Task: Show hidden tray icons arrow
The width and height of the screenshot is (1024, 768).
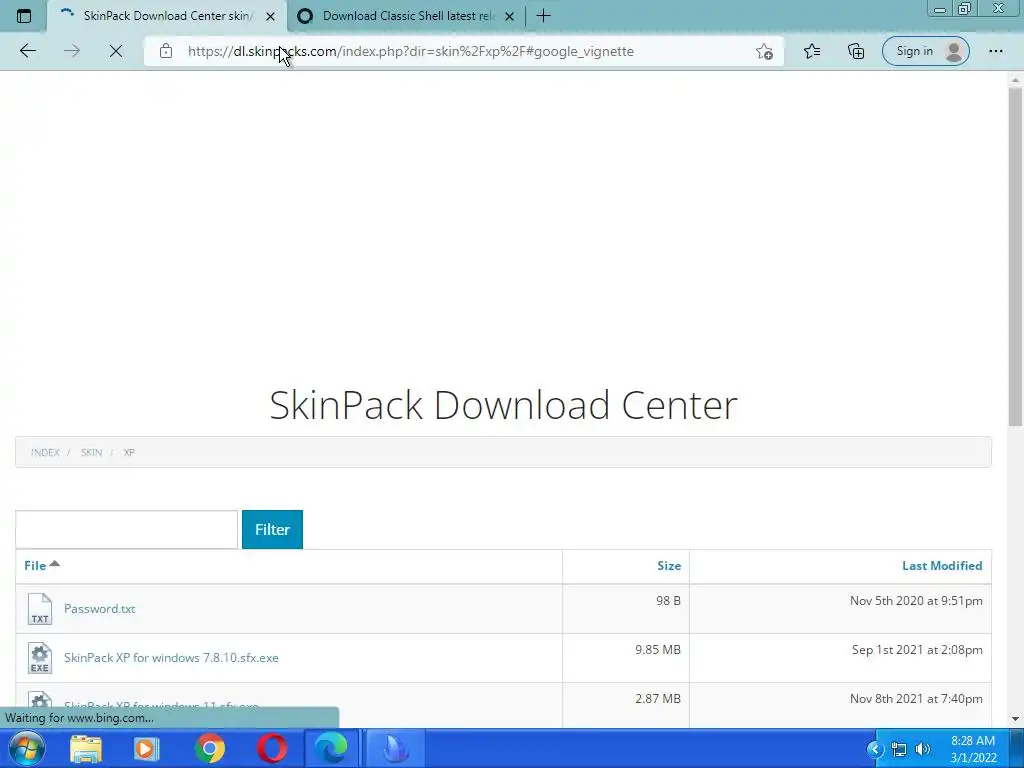Action: point(874,750)
